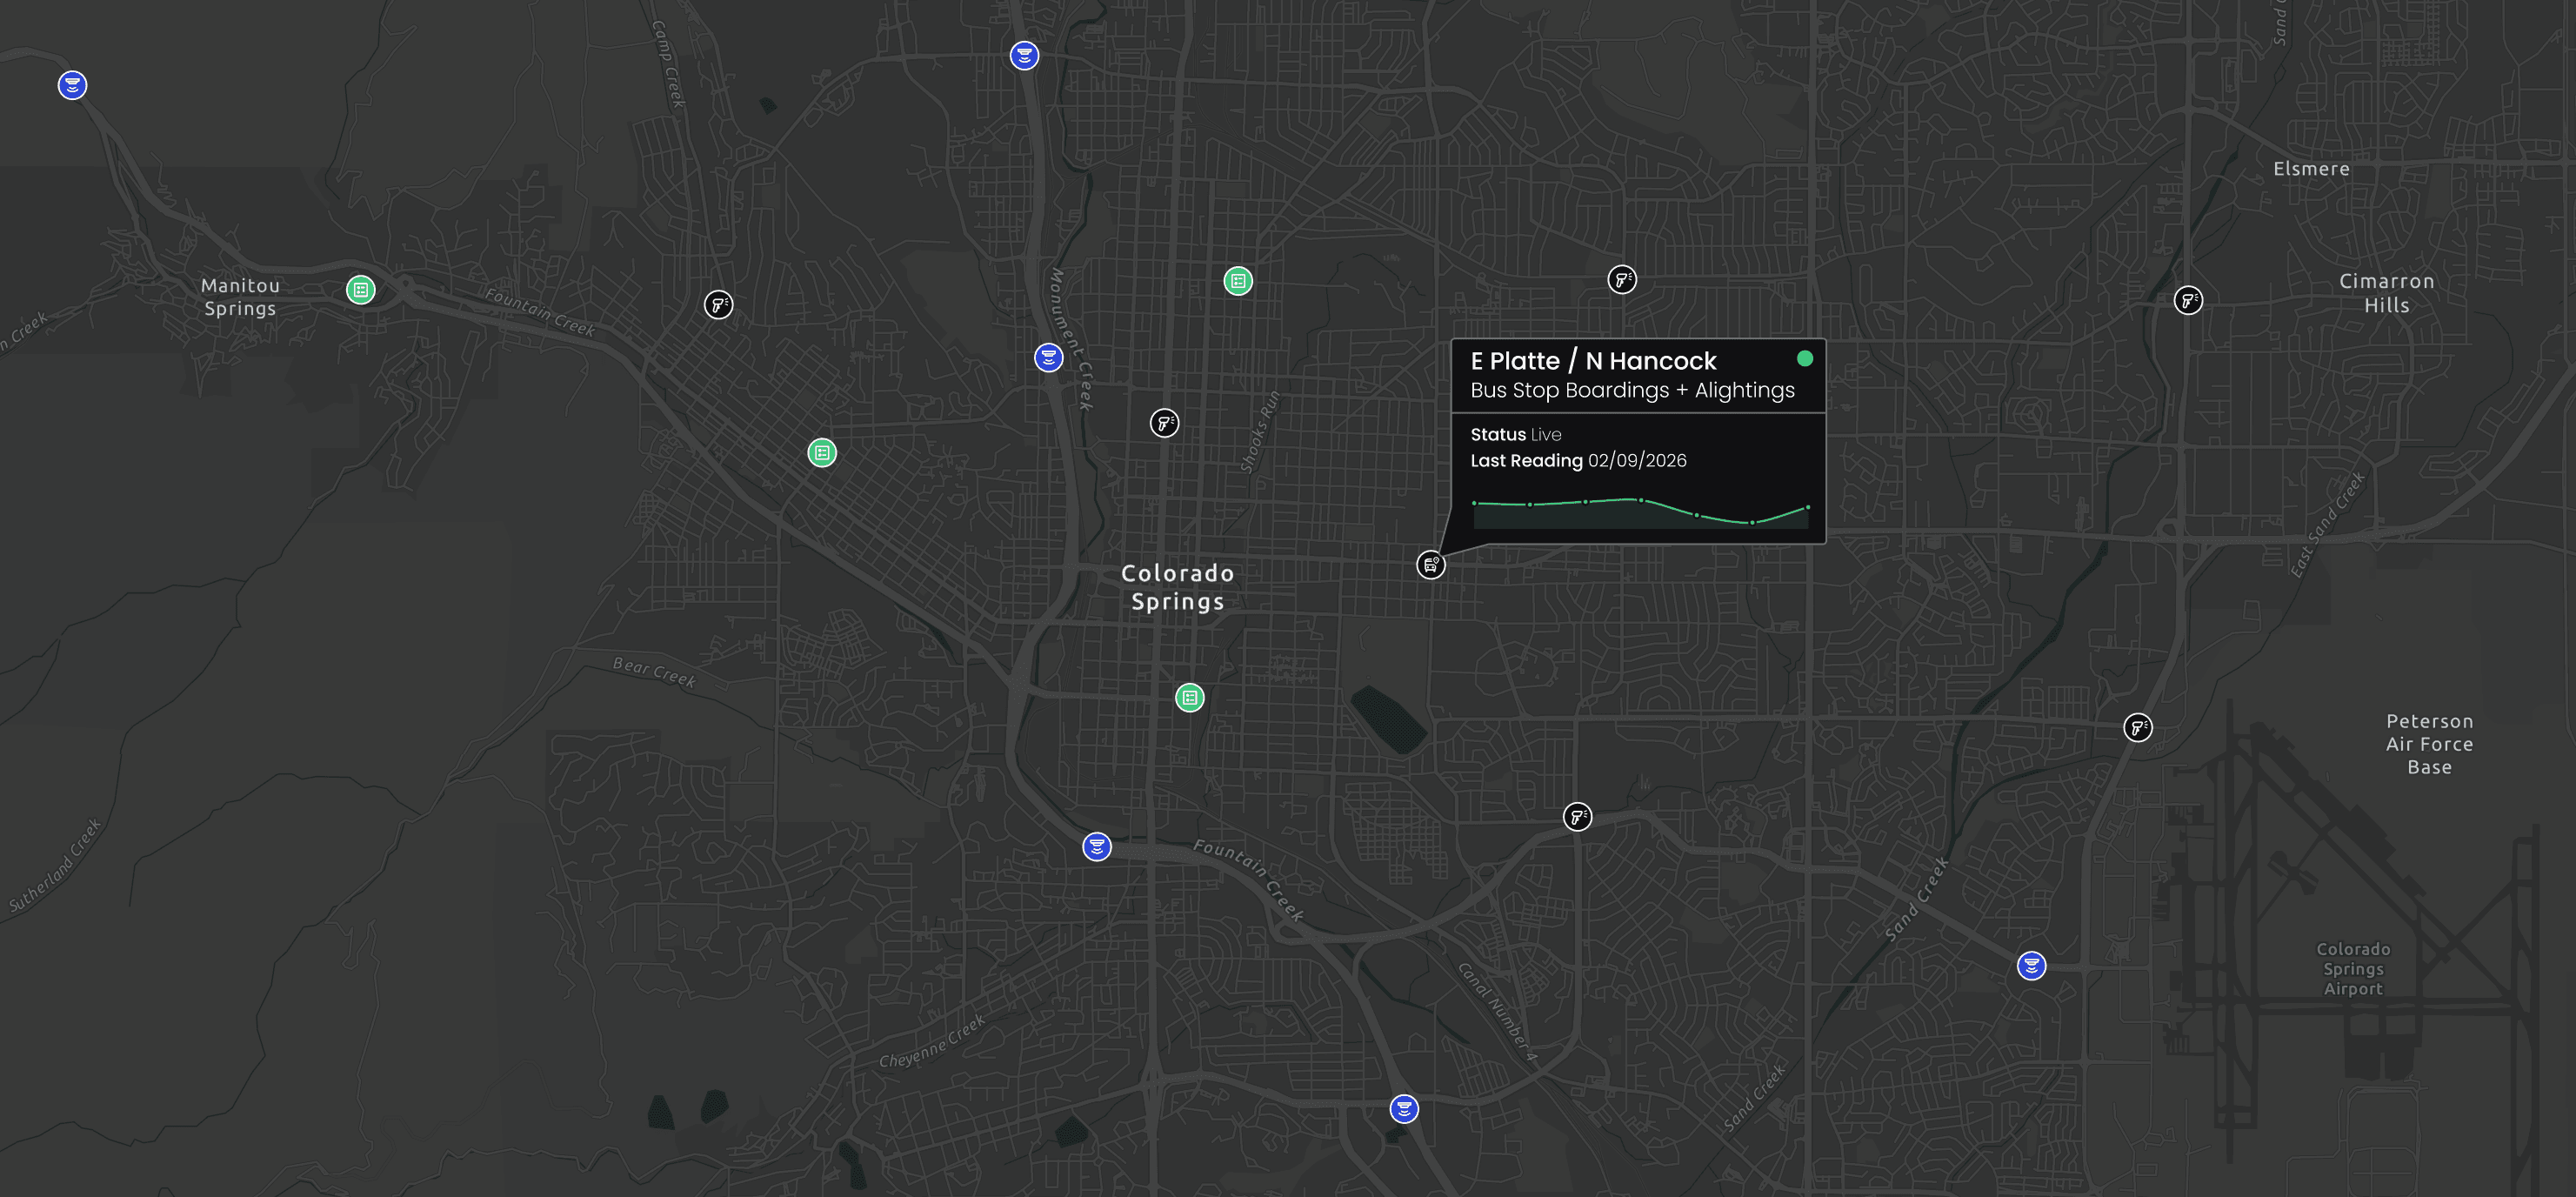Open the blue sensor marker beside Monument Creek label

tap(1048, 357)
